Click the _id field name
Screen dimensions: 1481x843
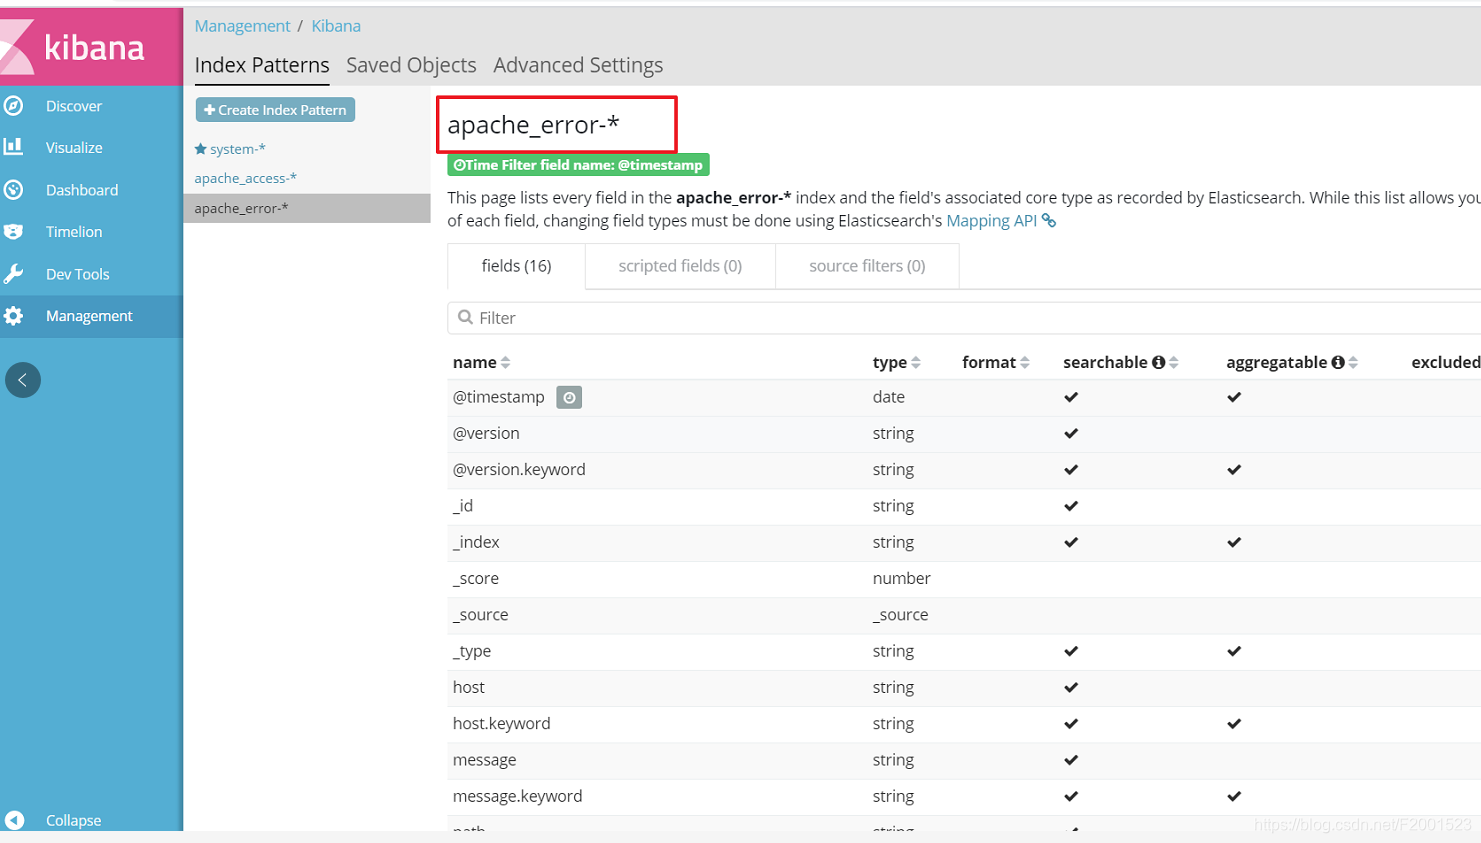coord(463,506)
